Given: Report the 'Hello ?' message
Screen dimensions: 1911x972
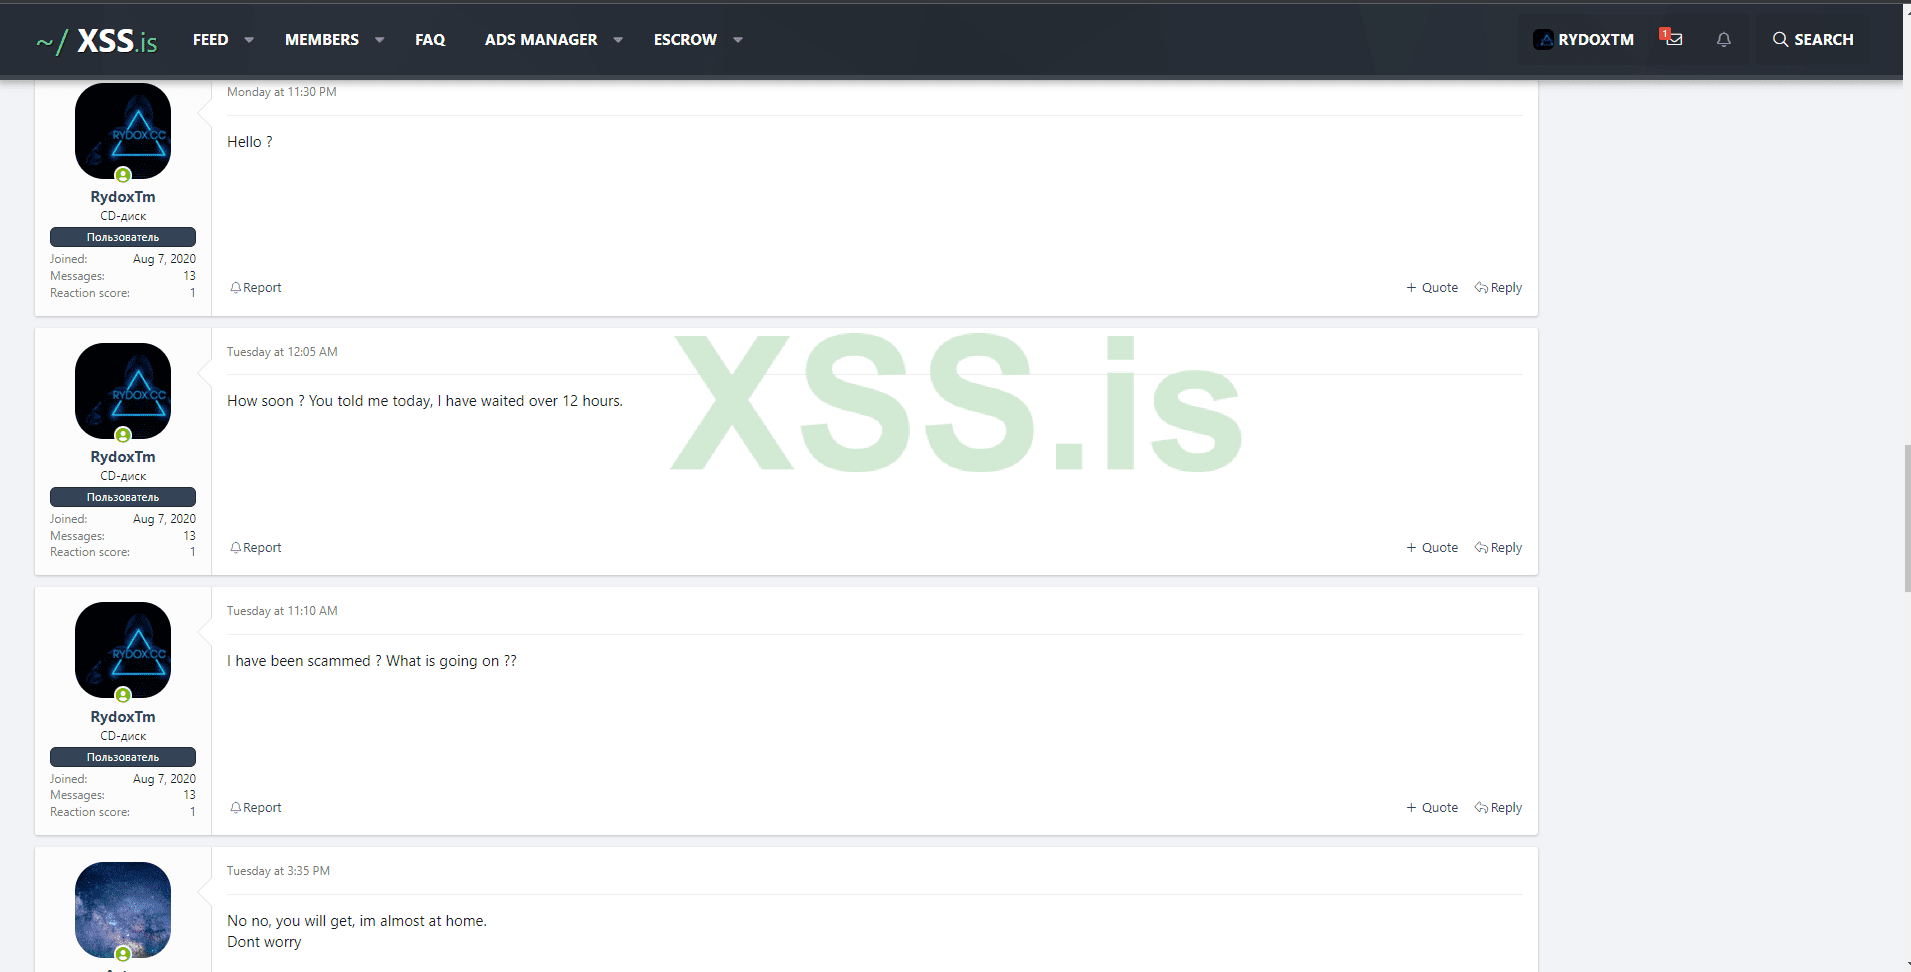Looking at the screenshot, I should [x=256, y=288].
